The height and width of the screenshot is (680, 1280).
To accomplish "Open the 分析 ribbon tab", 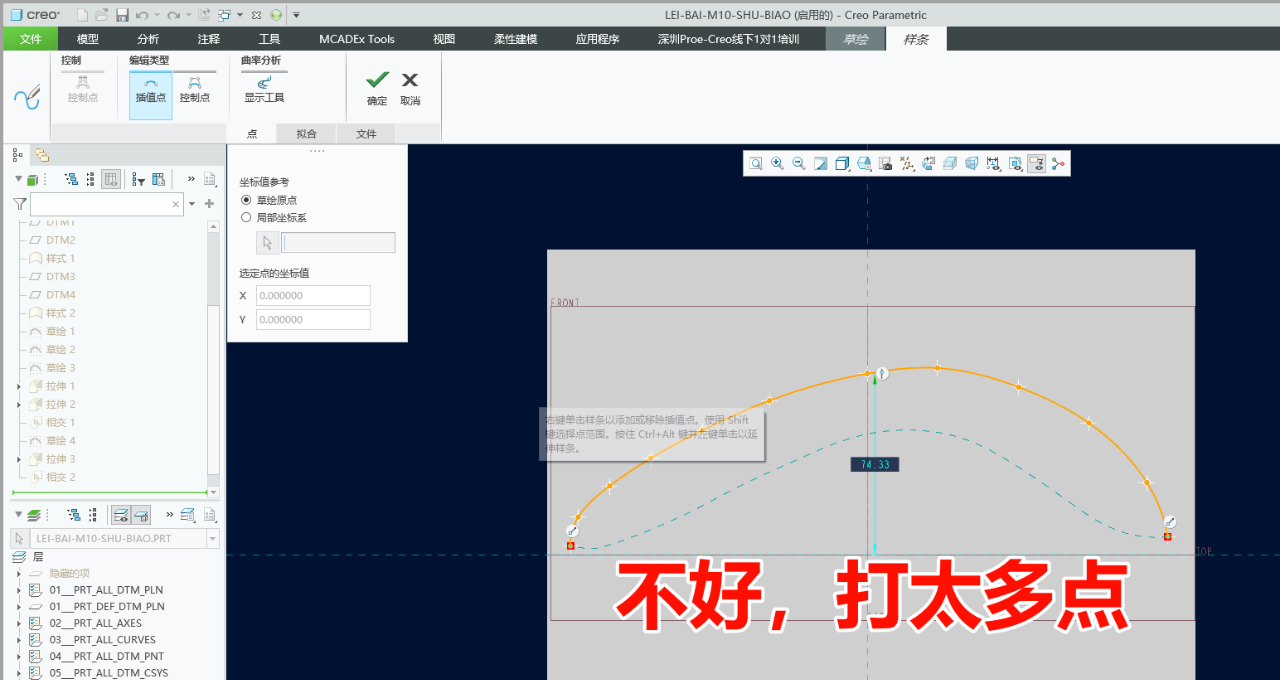I will pyautogui.click(x=148, y=39).
